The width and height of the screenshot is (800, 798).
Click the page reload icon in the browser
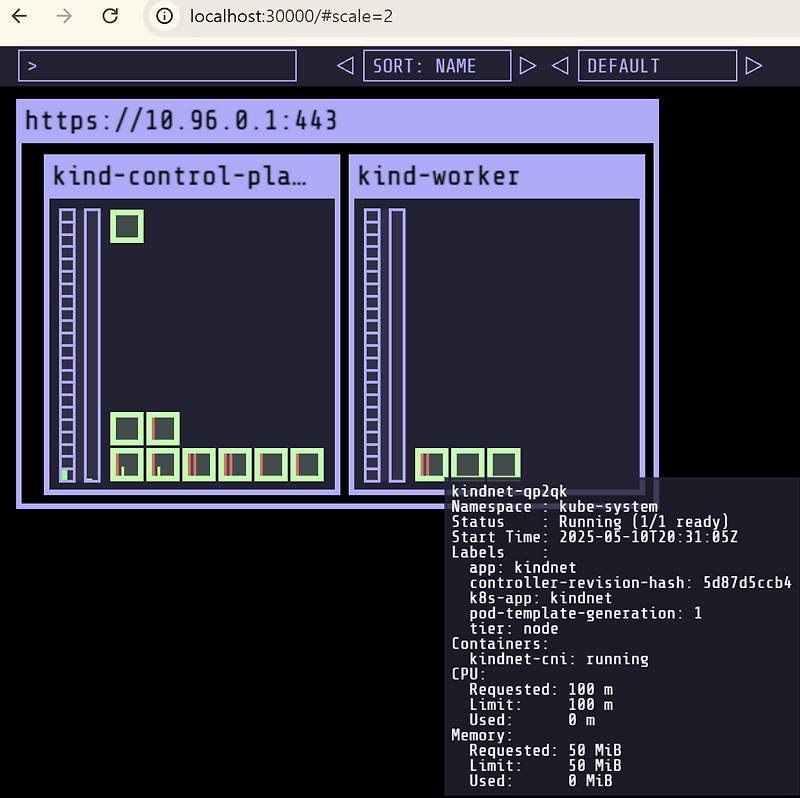pyautogui.click(x=110, y=16)
